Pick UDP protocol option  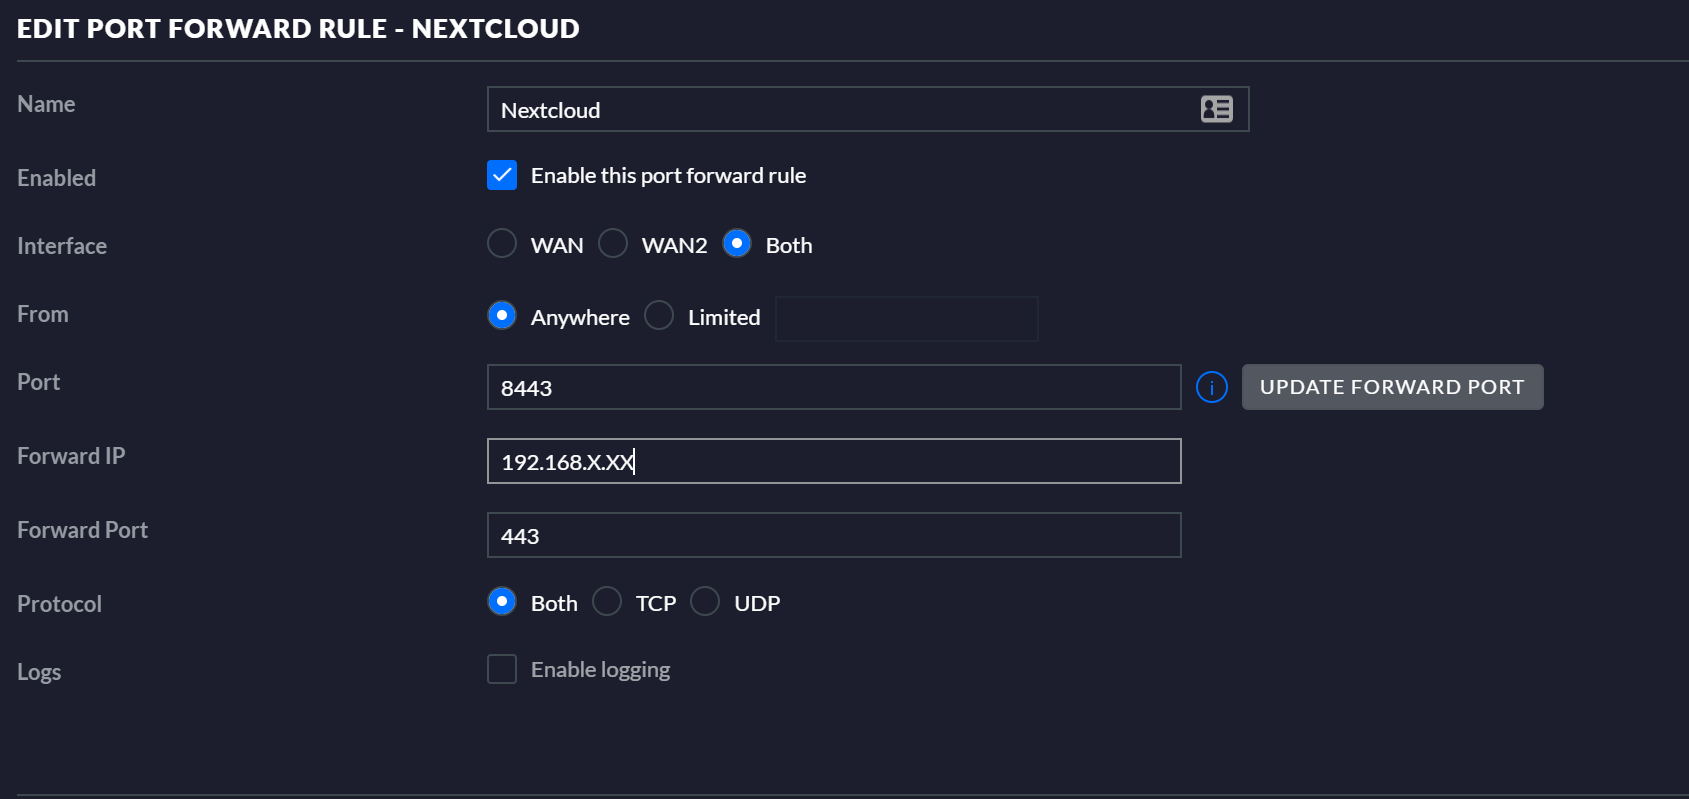click(705, 602)
